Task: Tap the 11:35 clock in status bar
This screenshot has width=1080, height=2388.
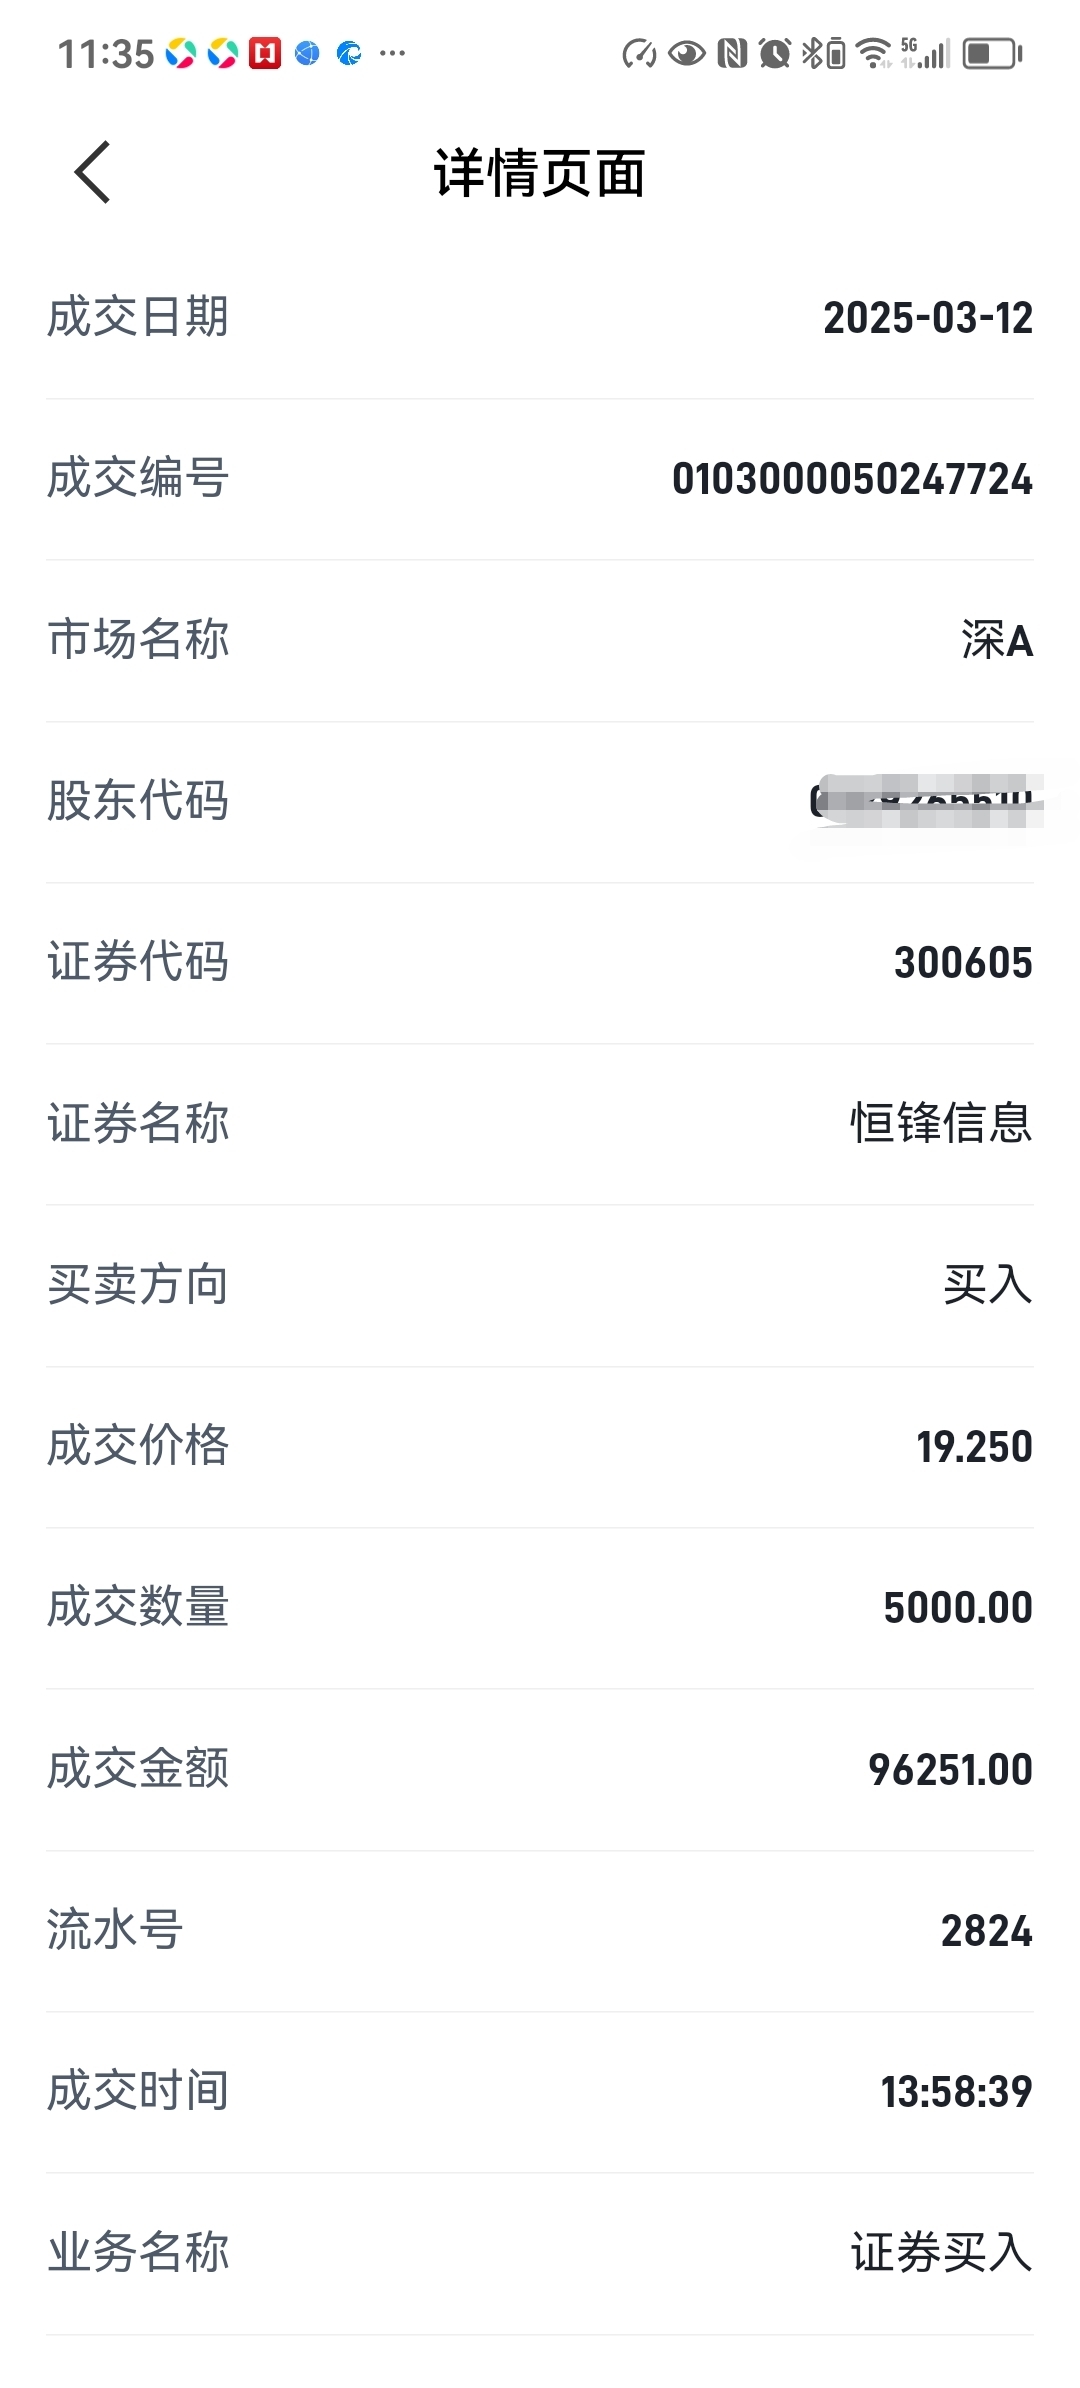Action: click(105, 54)
